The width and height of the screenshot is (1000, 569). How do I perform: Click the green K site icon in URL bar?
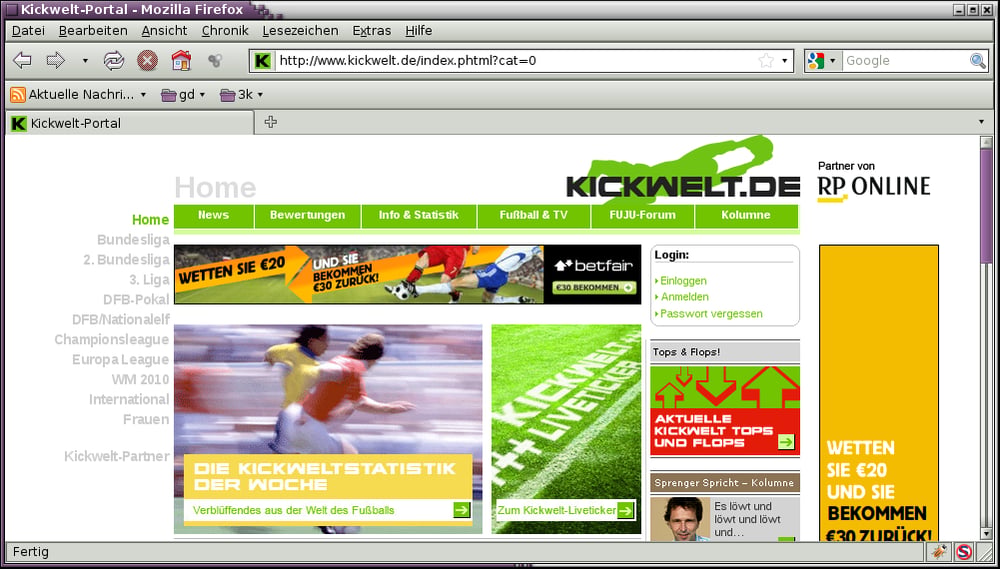click(x=262, y=61)
